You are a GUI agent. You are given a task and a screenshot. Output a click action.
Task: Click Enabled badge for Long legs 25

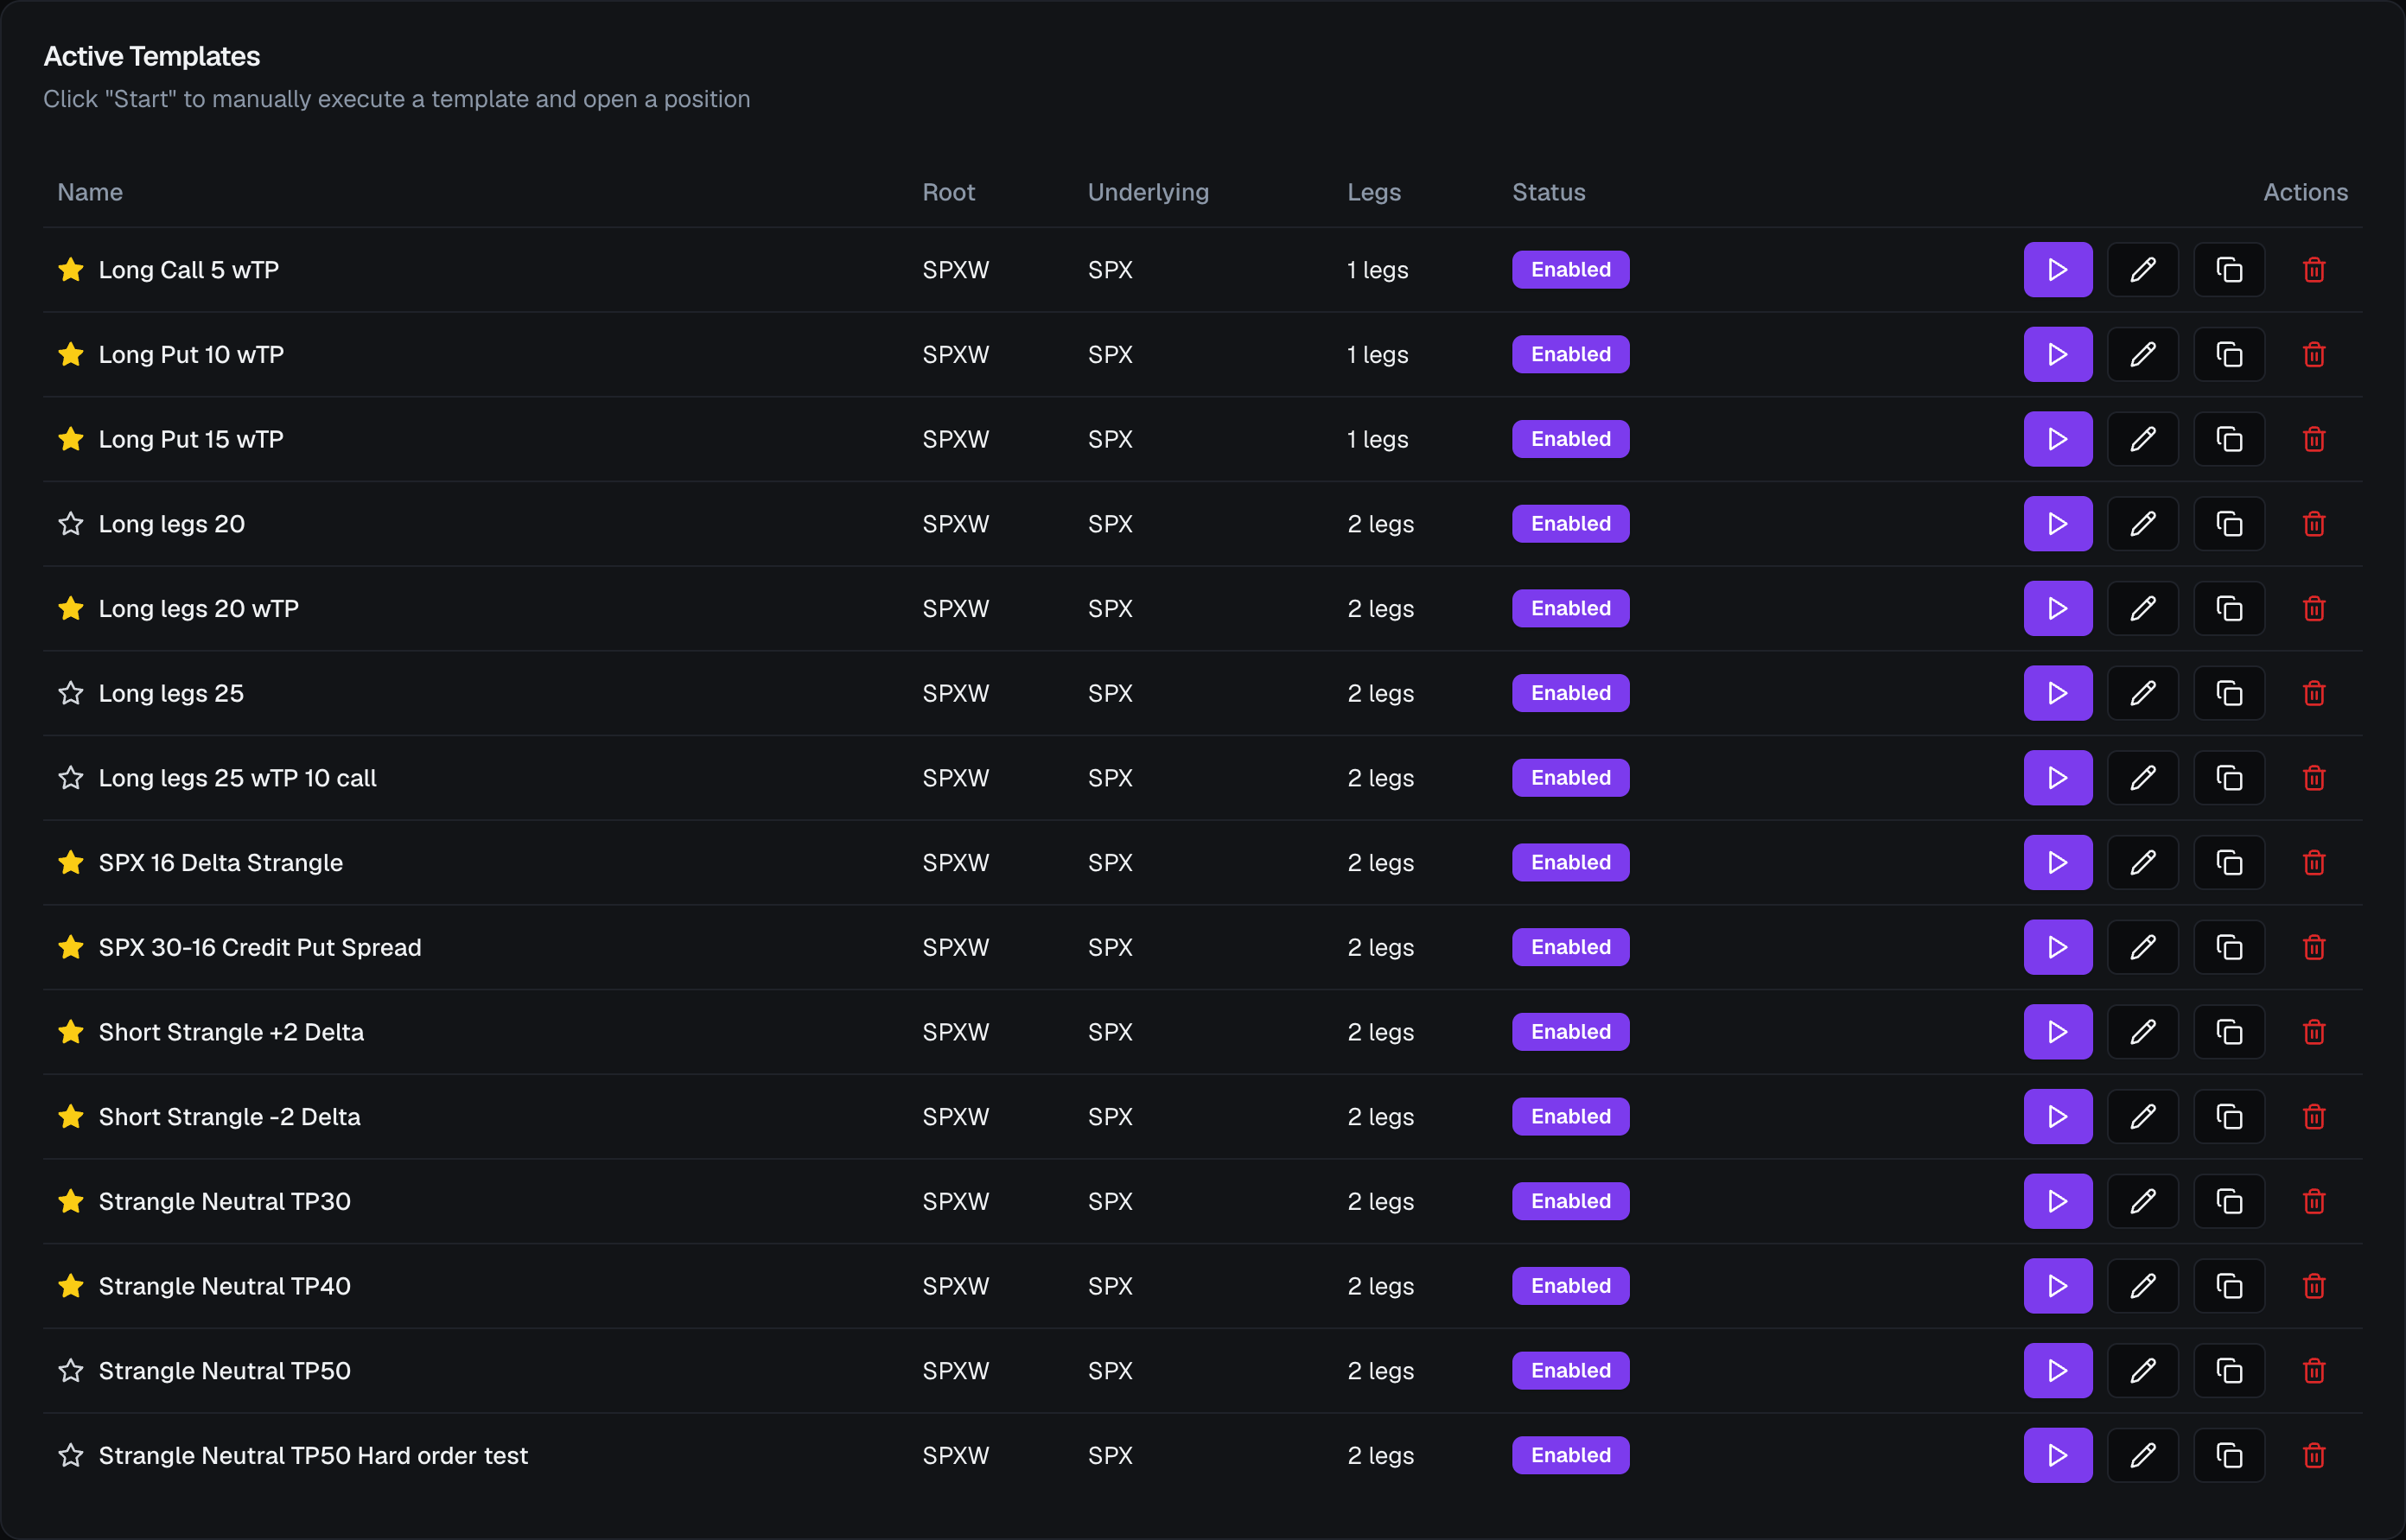coord(1570,693)
